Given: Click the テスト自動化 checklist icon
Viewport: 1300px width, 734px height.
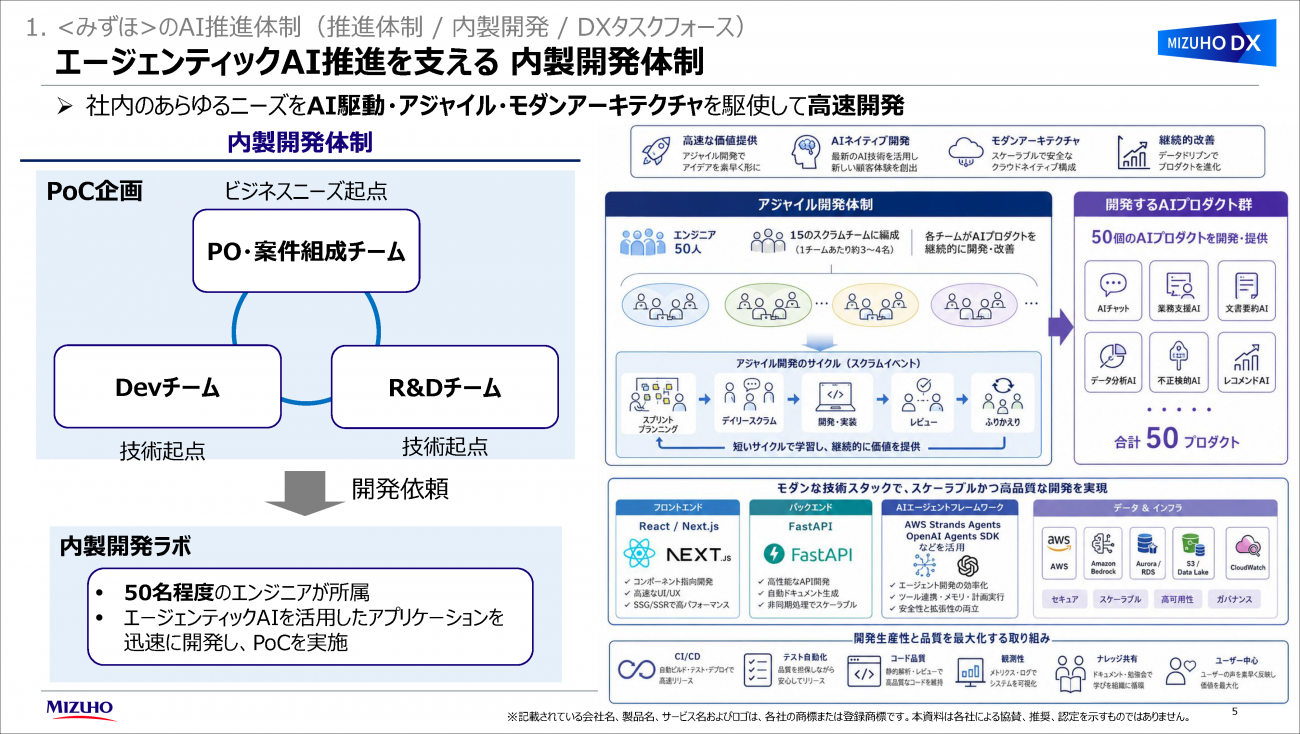Looking at the screenshot, I should click(x=756, y=671).
